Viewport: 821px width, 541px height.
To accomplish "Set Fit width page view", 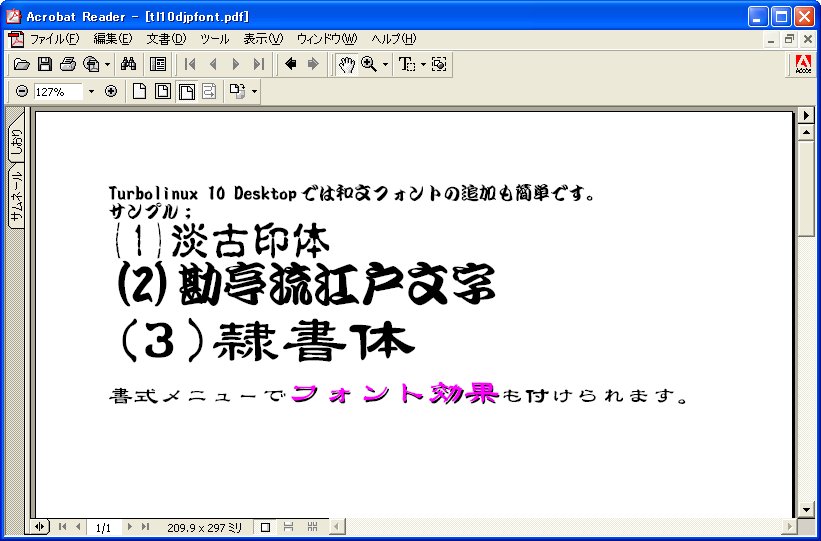I will pyautogui.click(x=186, y=92).
